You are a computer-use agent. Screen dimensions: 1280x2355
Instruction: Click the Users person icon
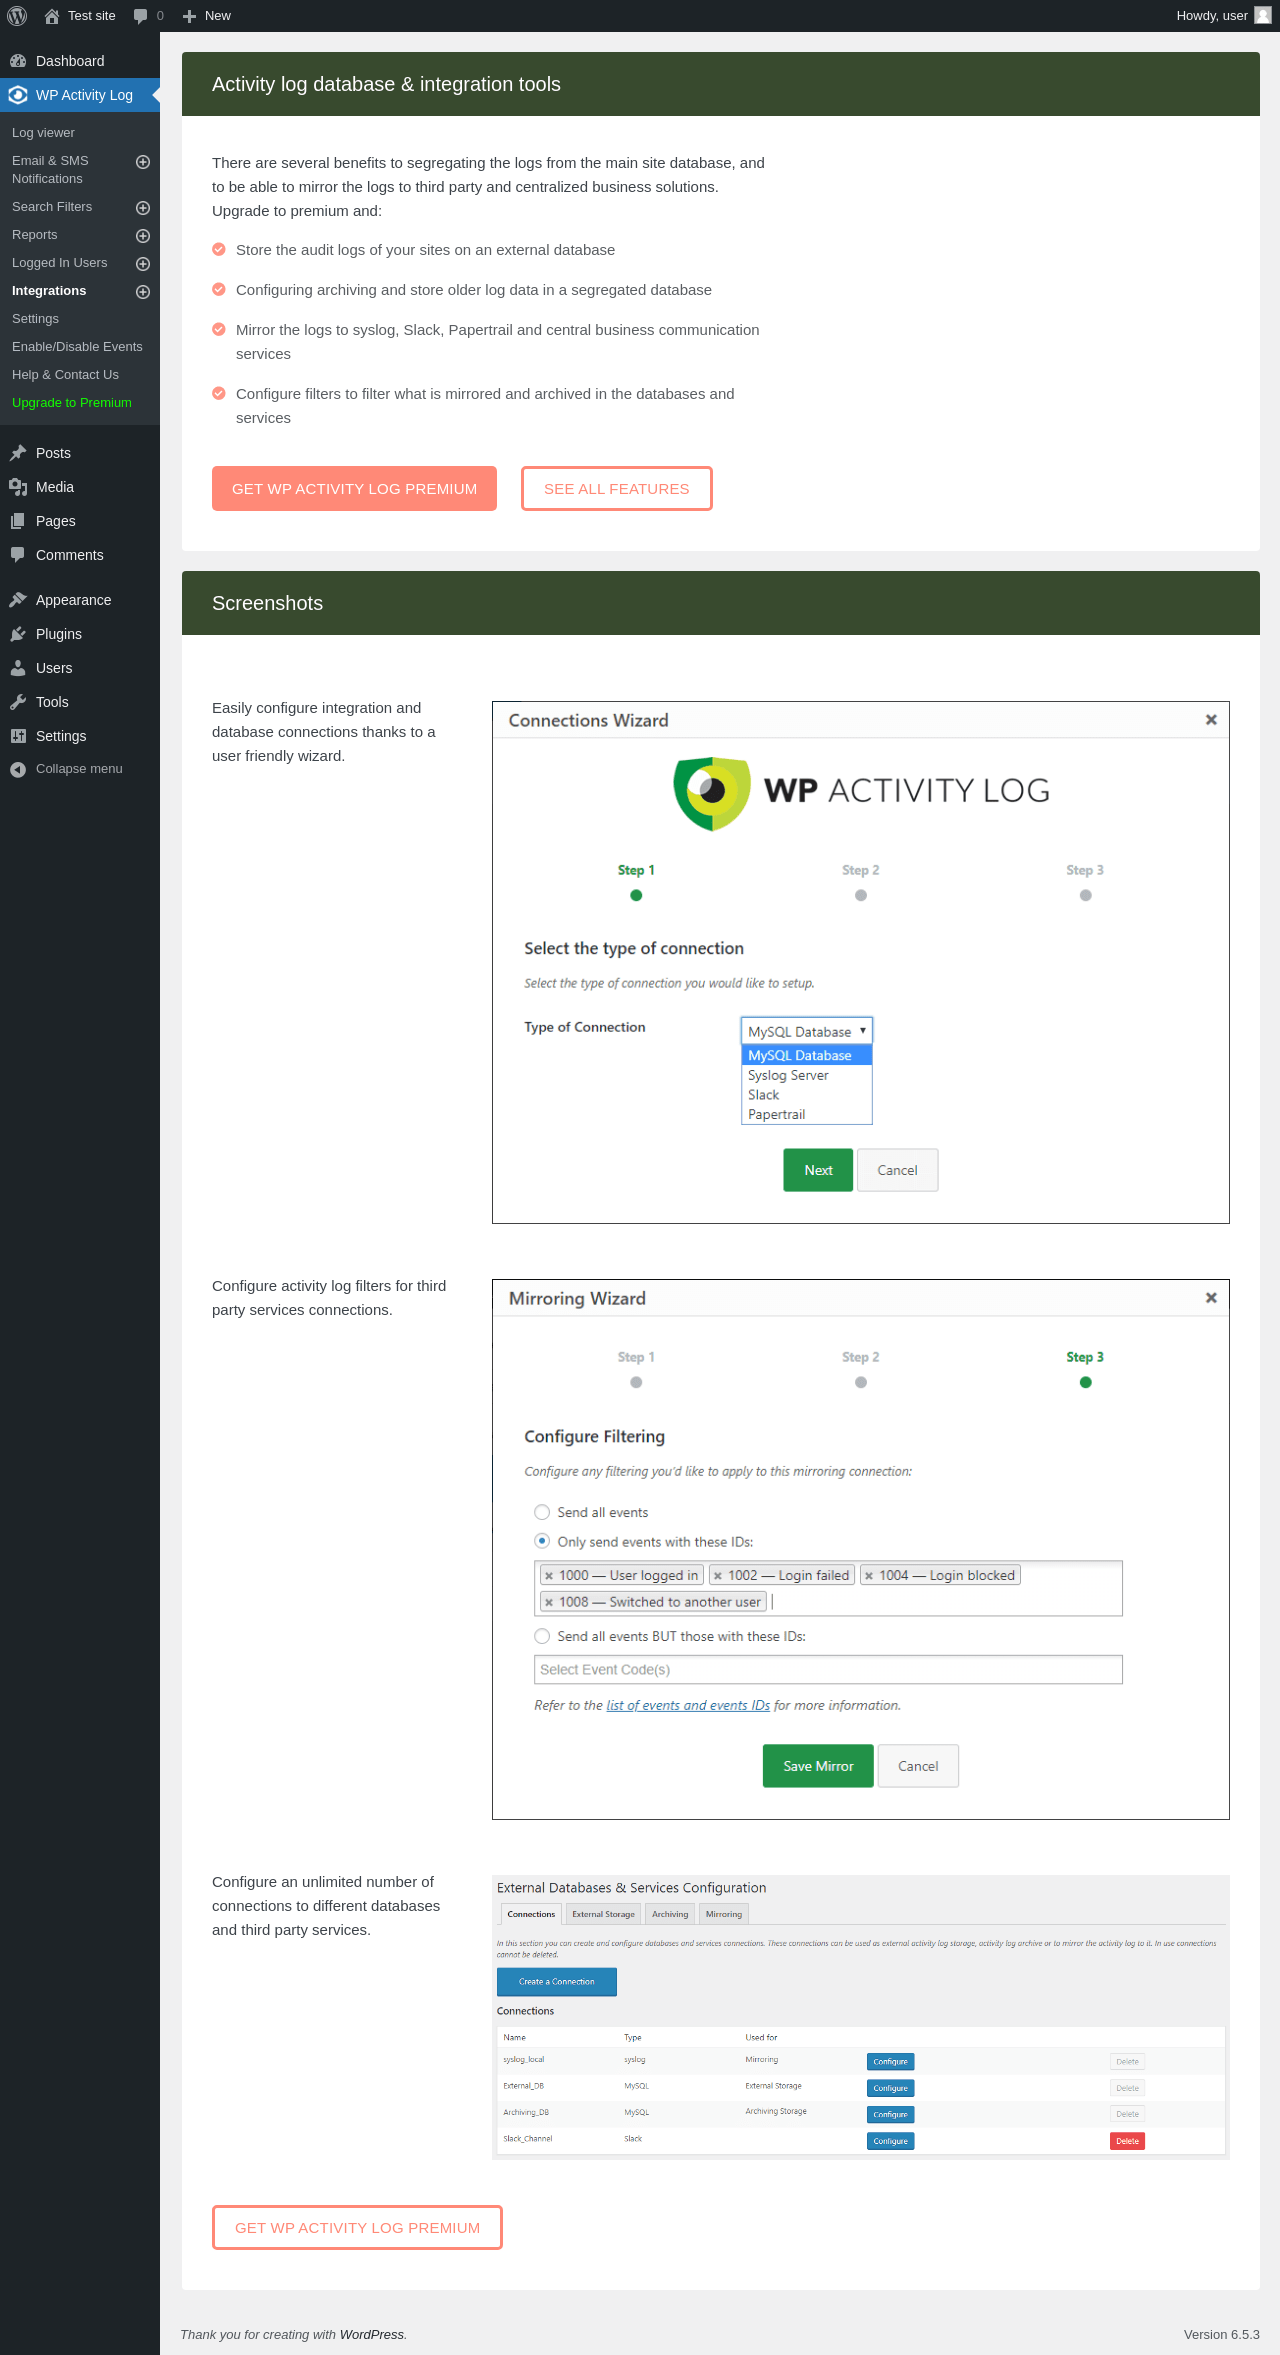[x=18, y=668]
